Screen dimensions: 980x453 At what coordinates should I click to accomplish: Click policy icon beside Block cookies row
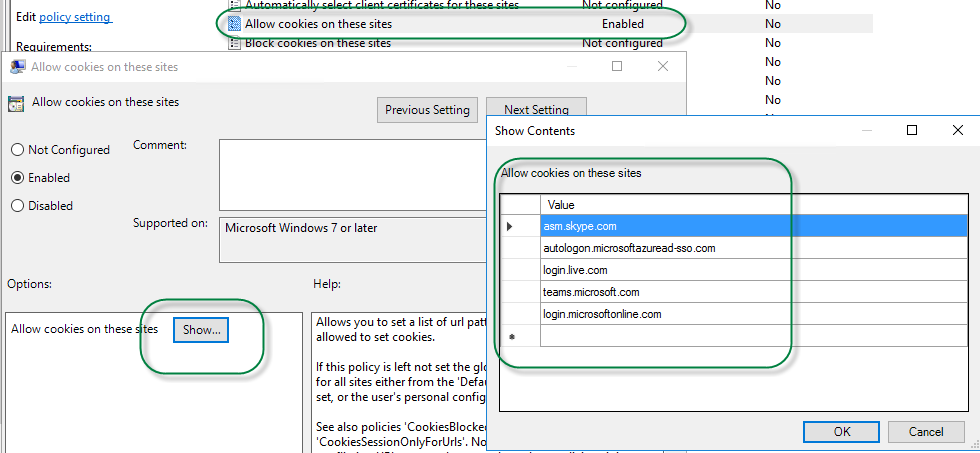[x=234, y=43]
